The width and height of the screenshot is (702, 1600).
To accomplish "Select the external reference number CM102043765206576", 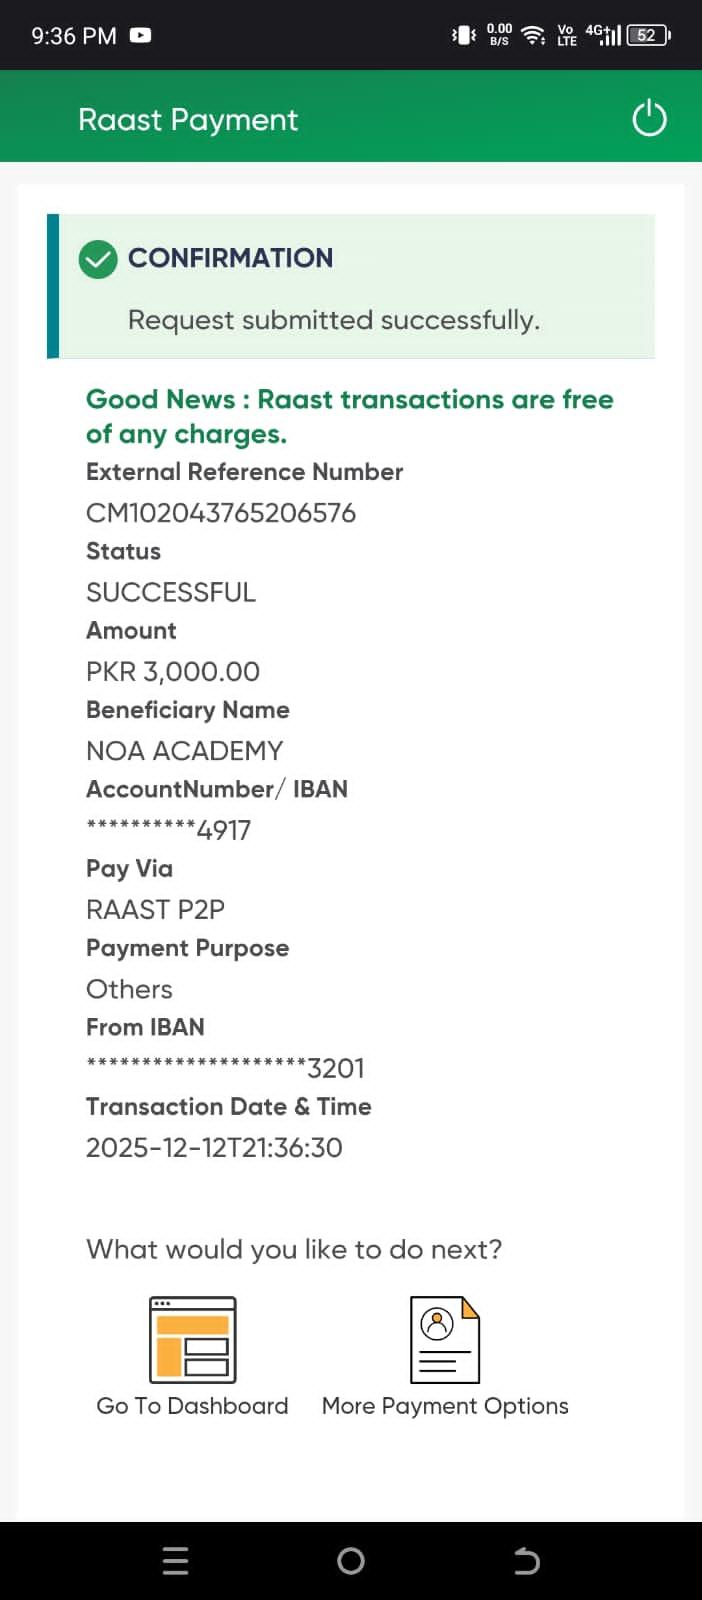I will (221, 513).
